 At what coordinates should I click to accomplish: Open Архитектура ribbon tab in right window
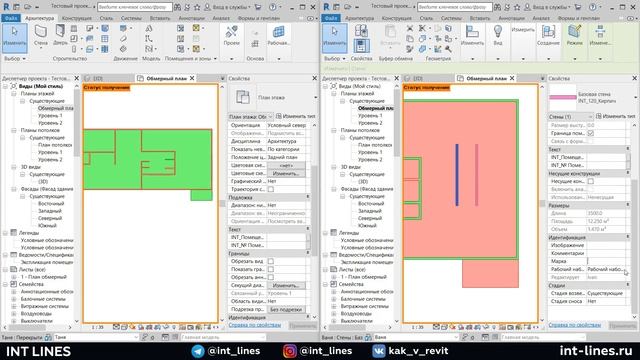359,18
